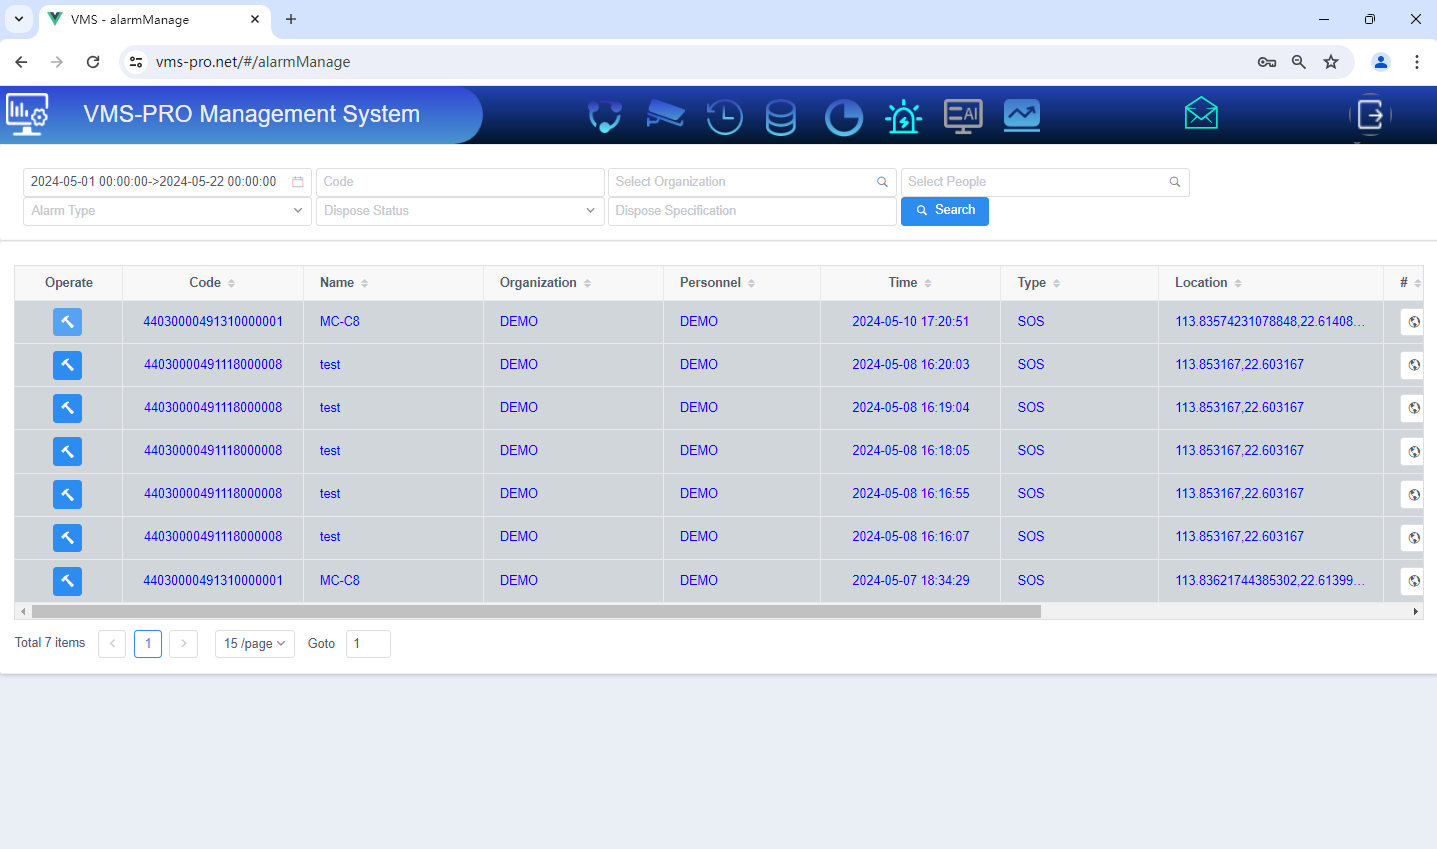Click the Goto page number input field
1437x849 pixels.
tap(368, 643)
